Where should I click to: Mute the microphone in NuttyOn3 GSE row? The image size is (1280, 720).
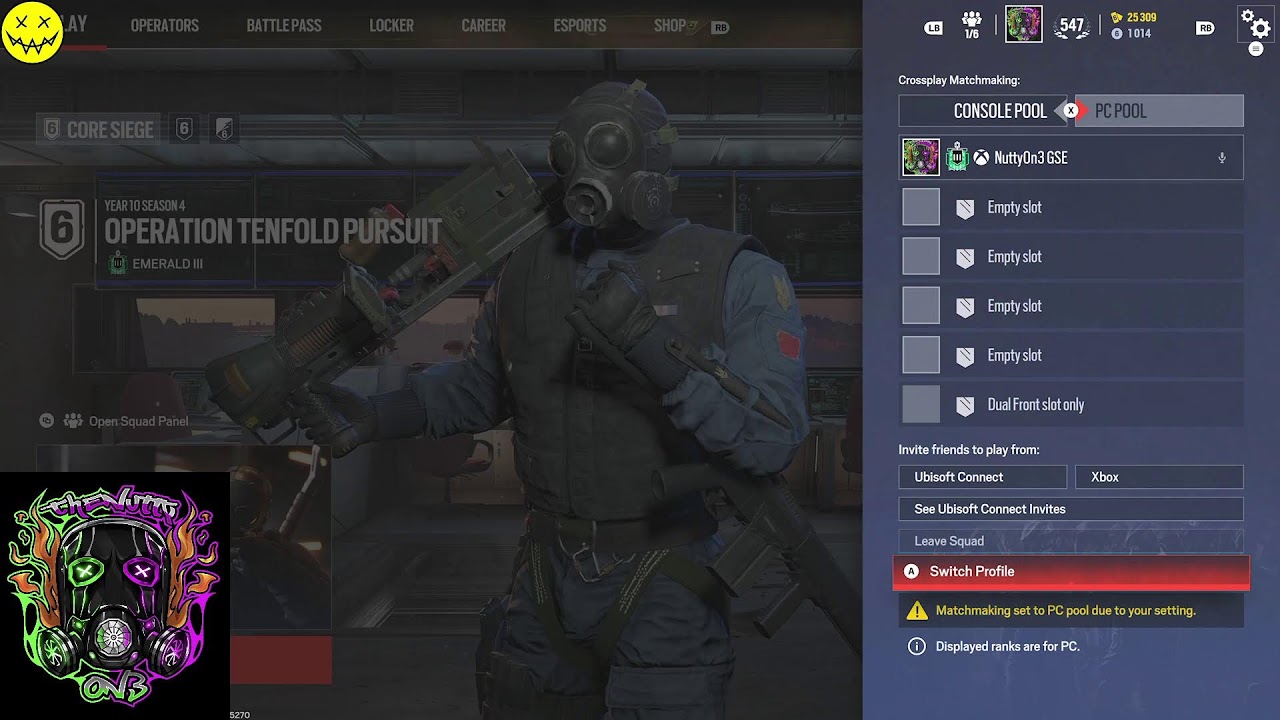(1222, 158)
